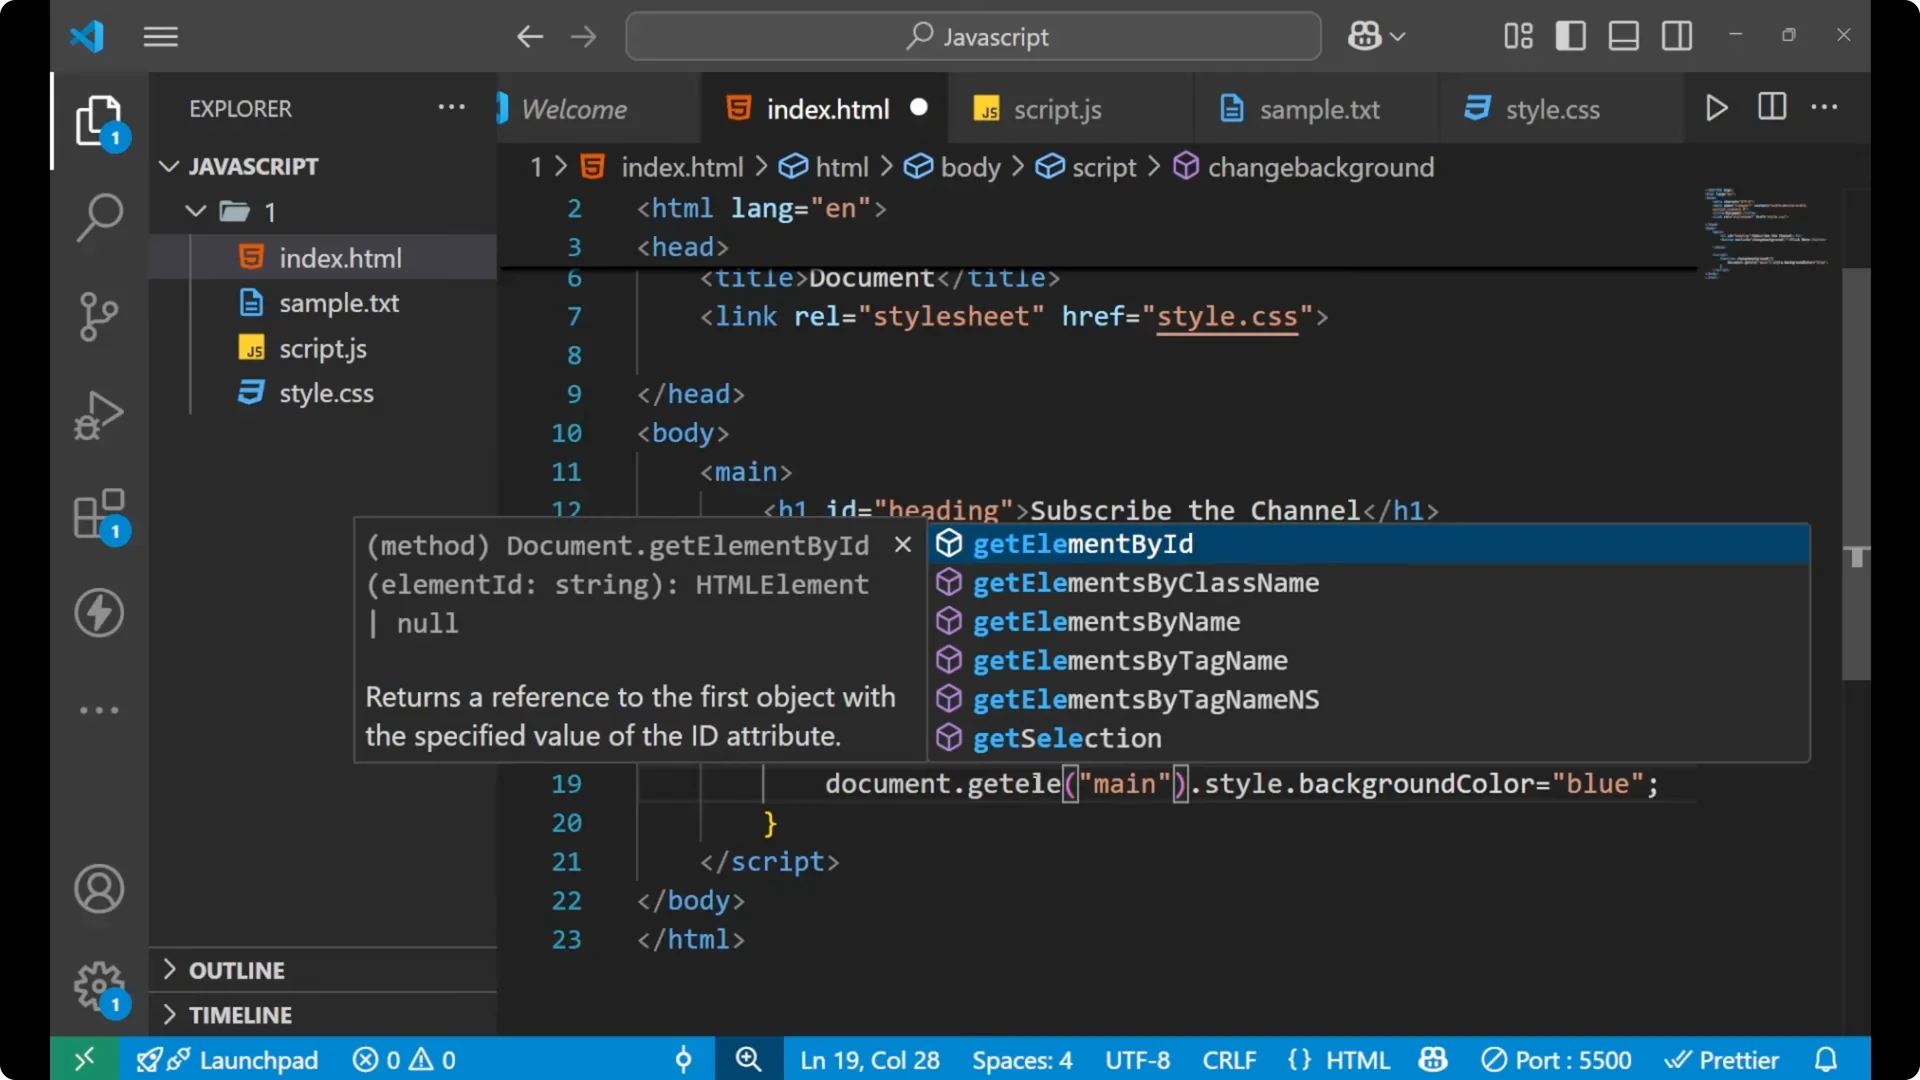The image size is (1920, 1080).
Task: Collapse the JAVASCRIPT folder in Explorer
Action: (x=168, y=166)
